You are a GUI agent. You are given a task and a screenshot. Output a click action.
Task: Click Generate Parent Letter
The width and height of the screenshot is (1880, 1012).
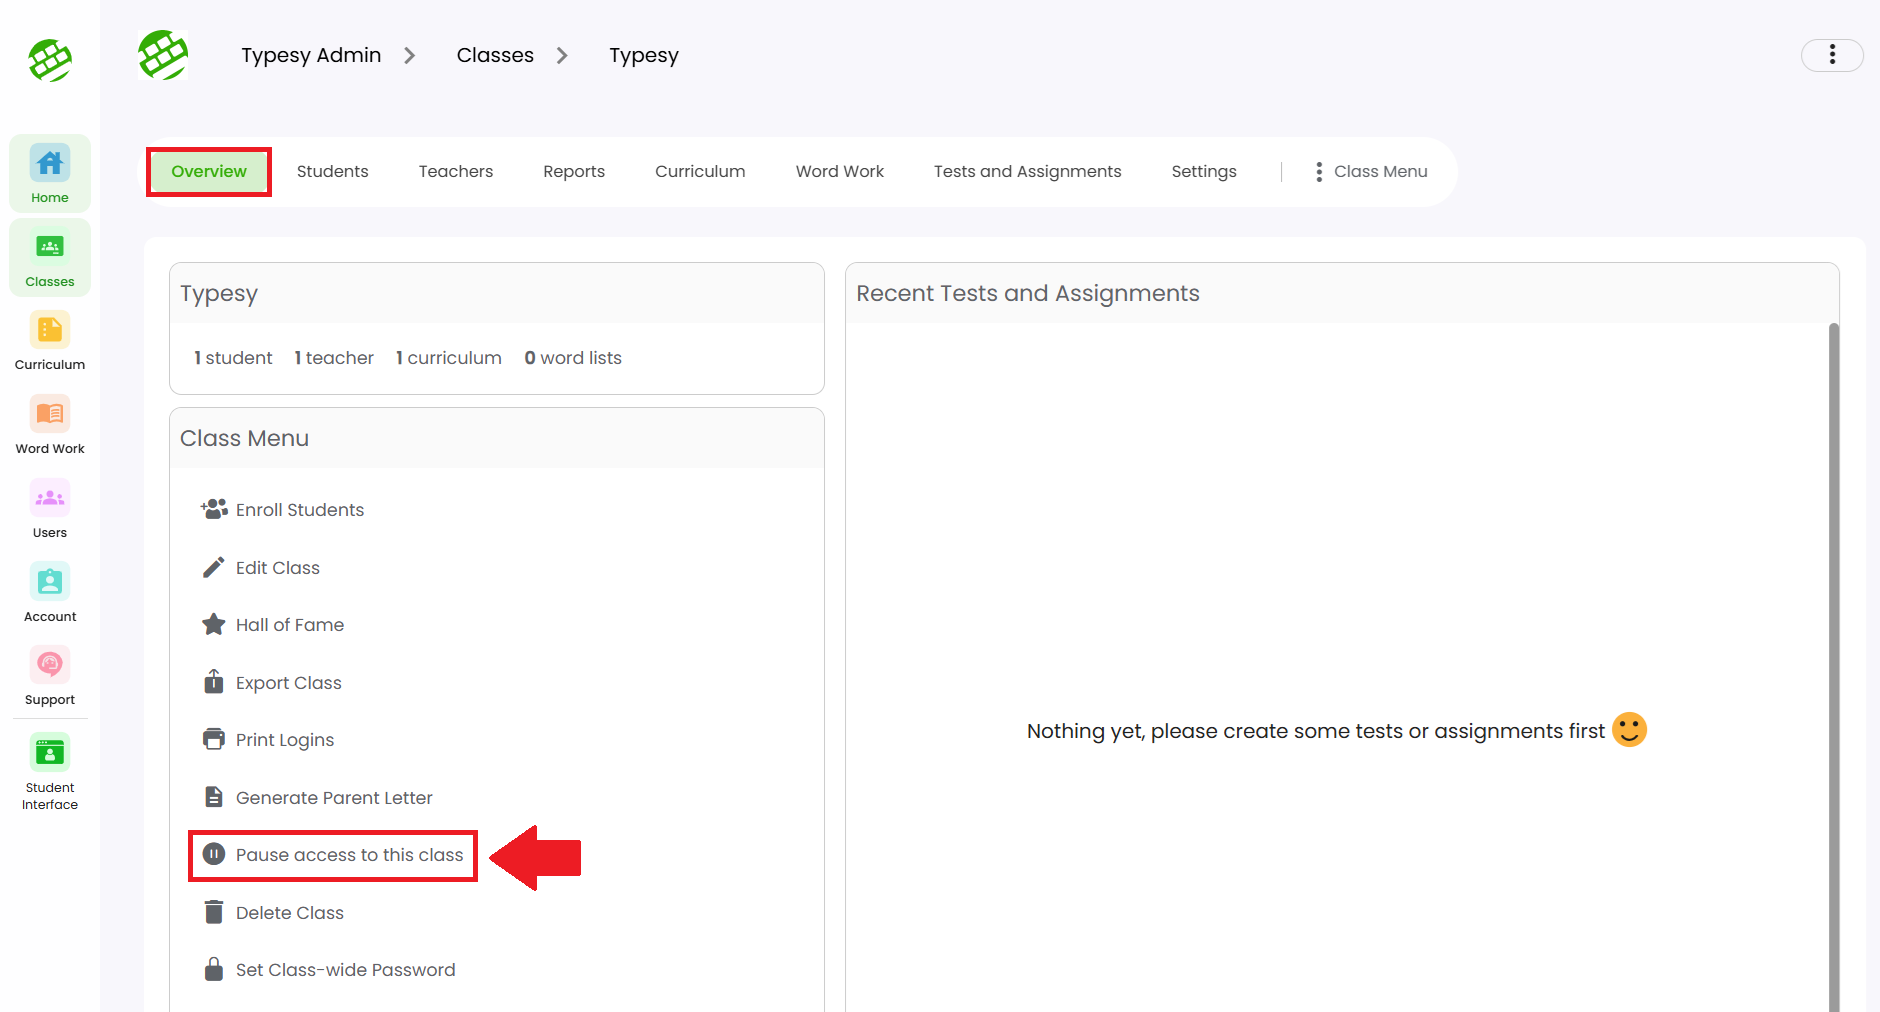pos(334,797)
